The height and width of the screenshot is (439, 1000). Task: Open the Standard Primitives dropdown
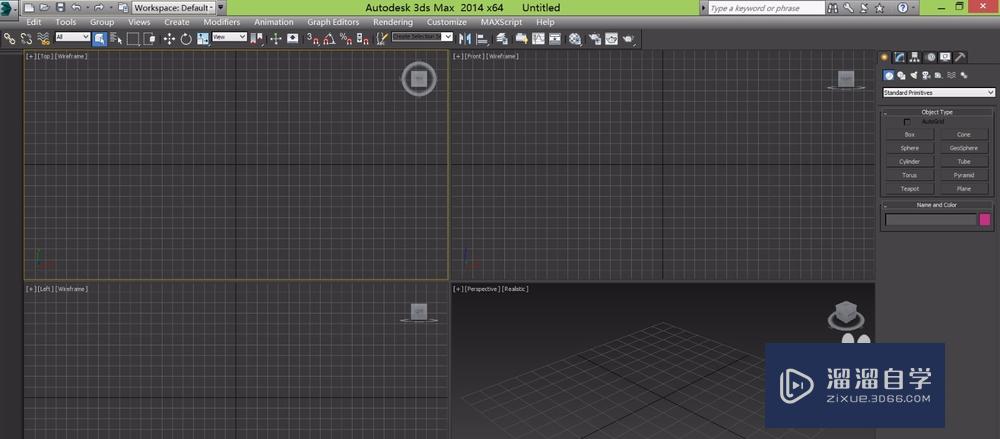[938, 92]
